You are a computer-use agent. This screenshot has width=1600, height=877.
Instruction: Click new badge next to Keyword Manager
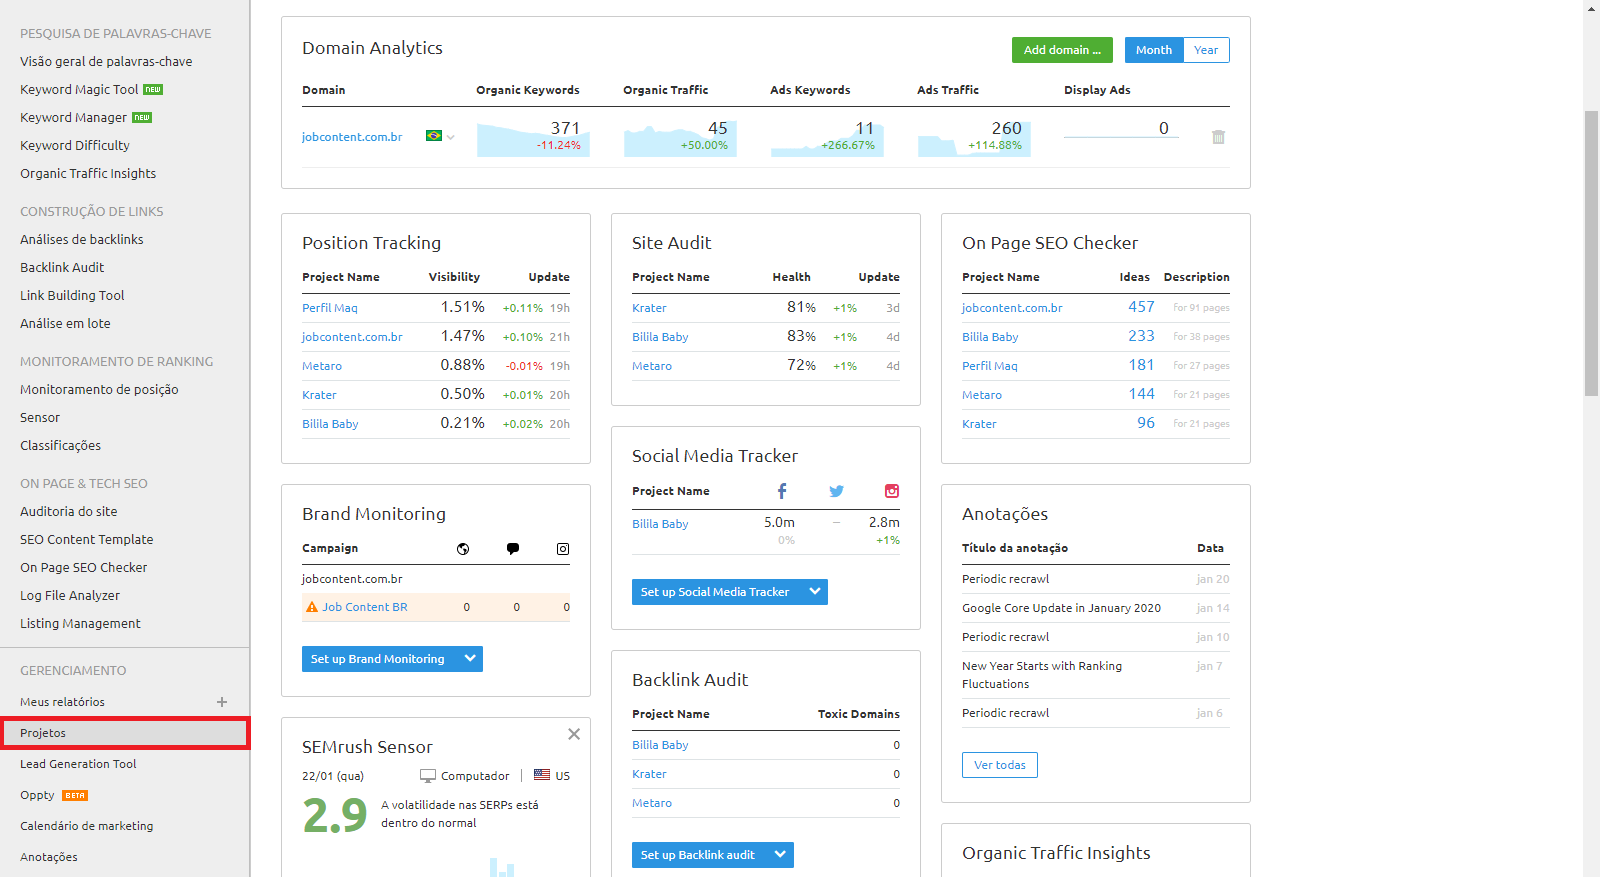[142, 118]
